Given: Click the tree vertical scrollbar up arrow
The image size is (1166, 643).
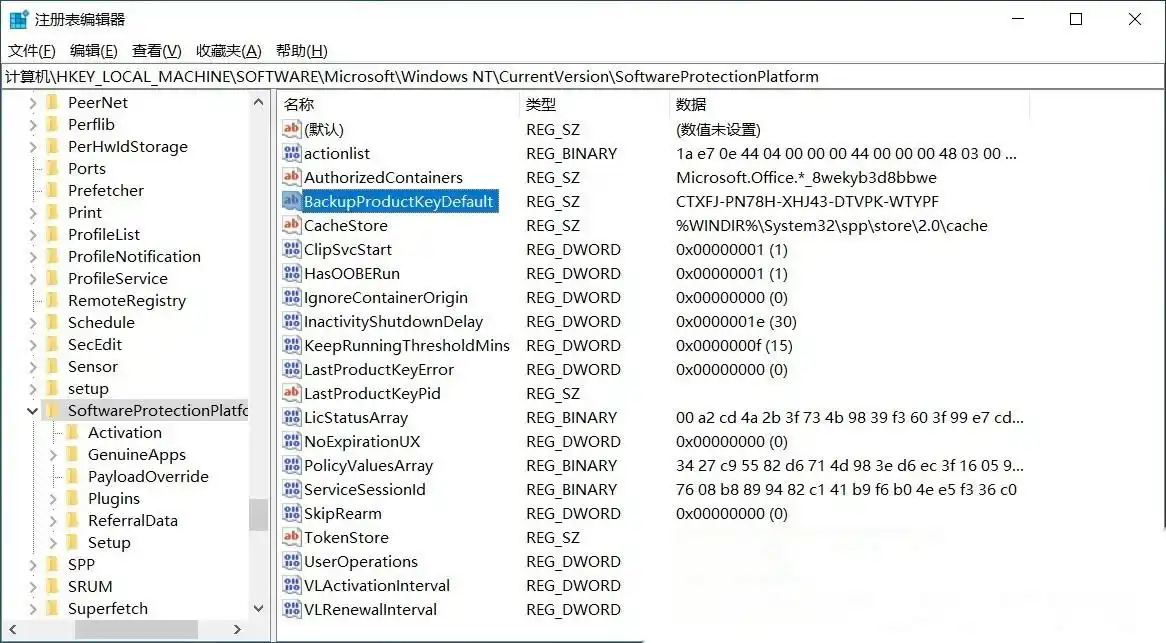Looking at the screenshot, I should [258, 102].
